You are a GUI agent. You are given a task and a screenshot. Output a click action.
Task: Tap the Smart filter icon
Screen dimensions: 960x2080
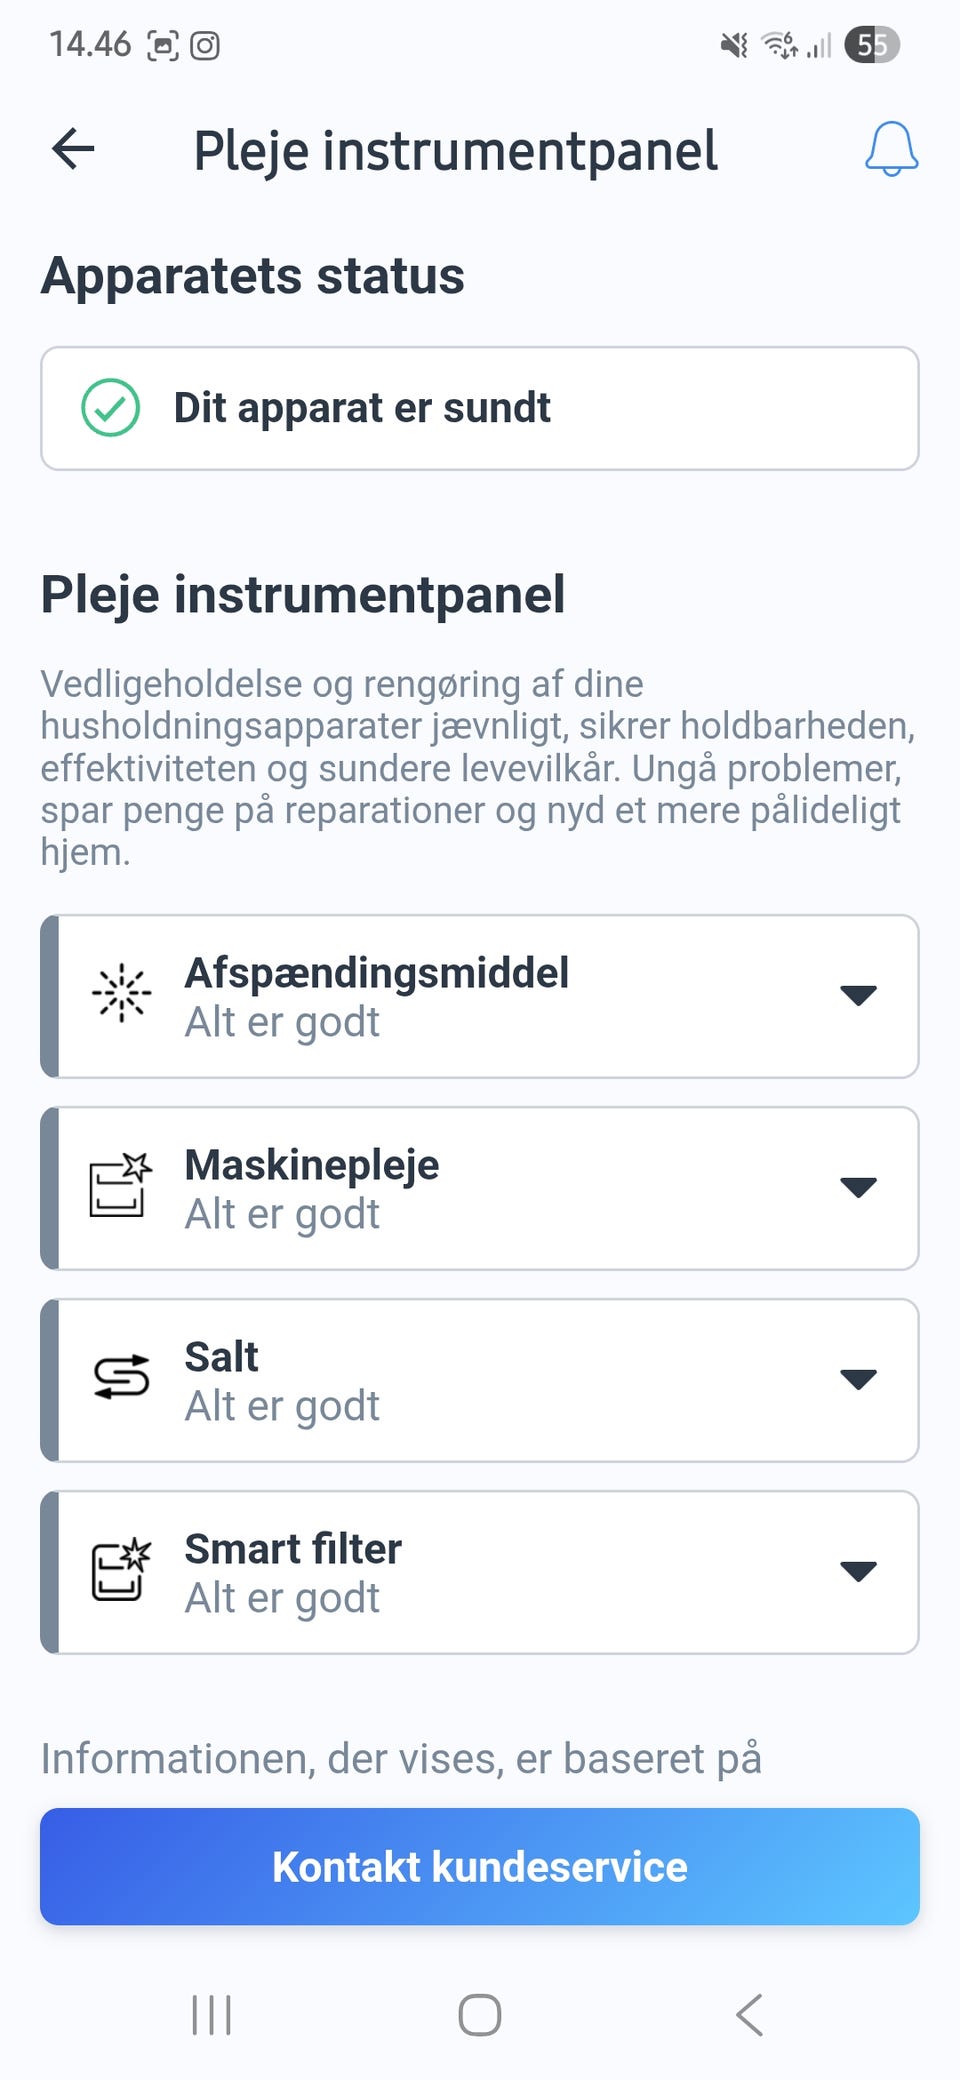click(121, 1570)
